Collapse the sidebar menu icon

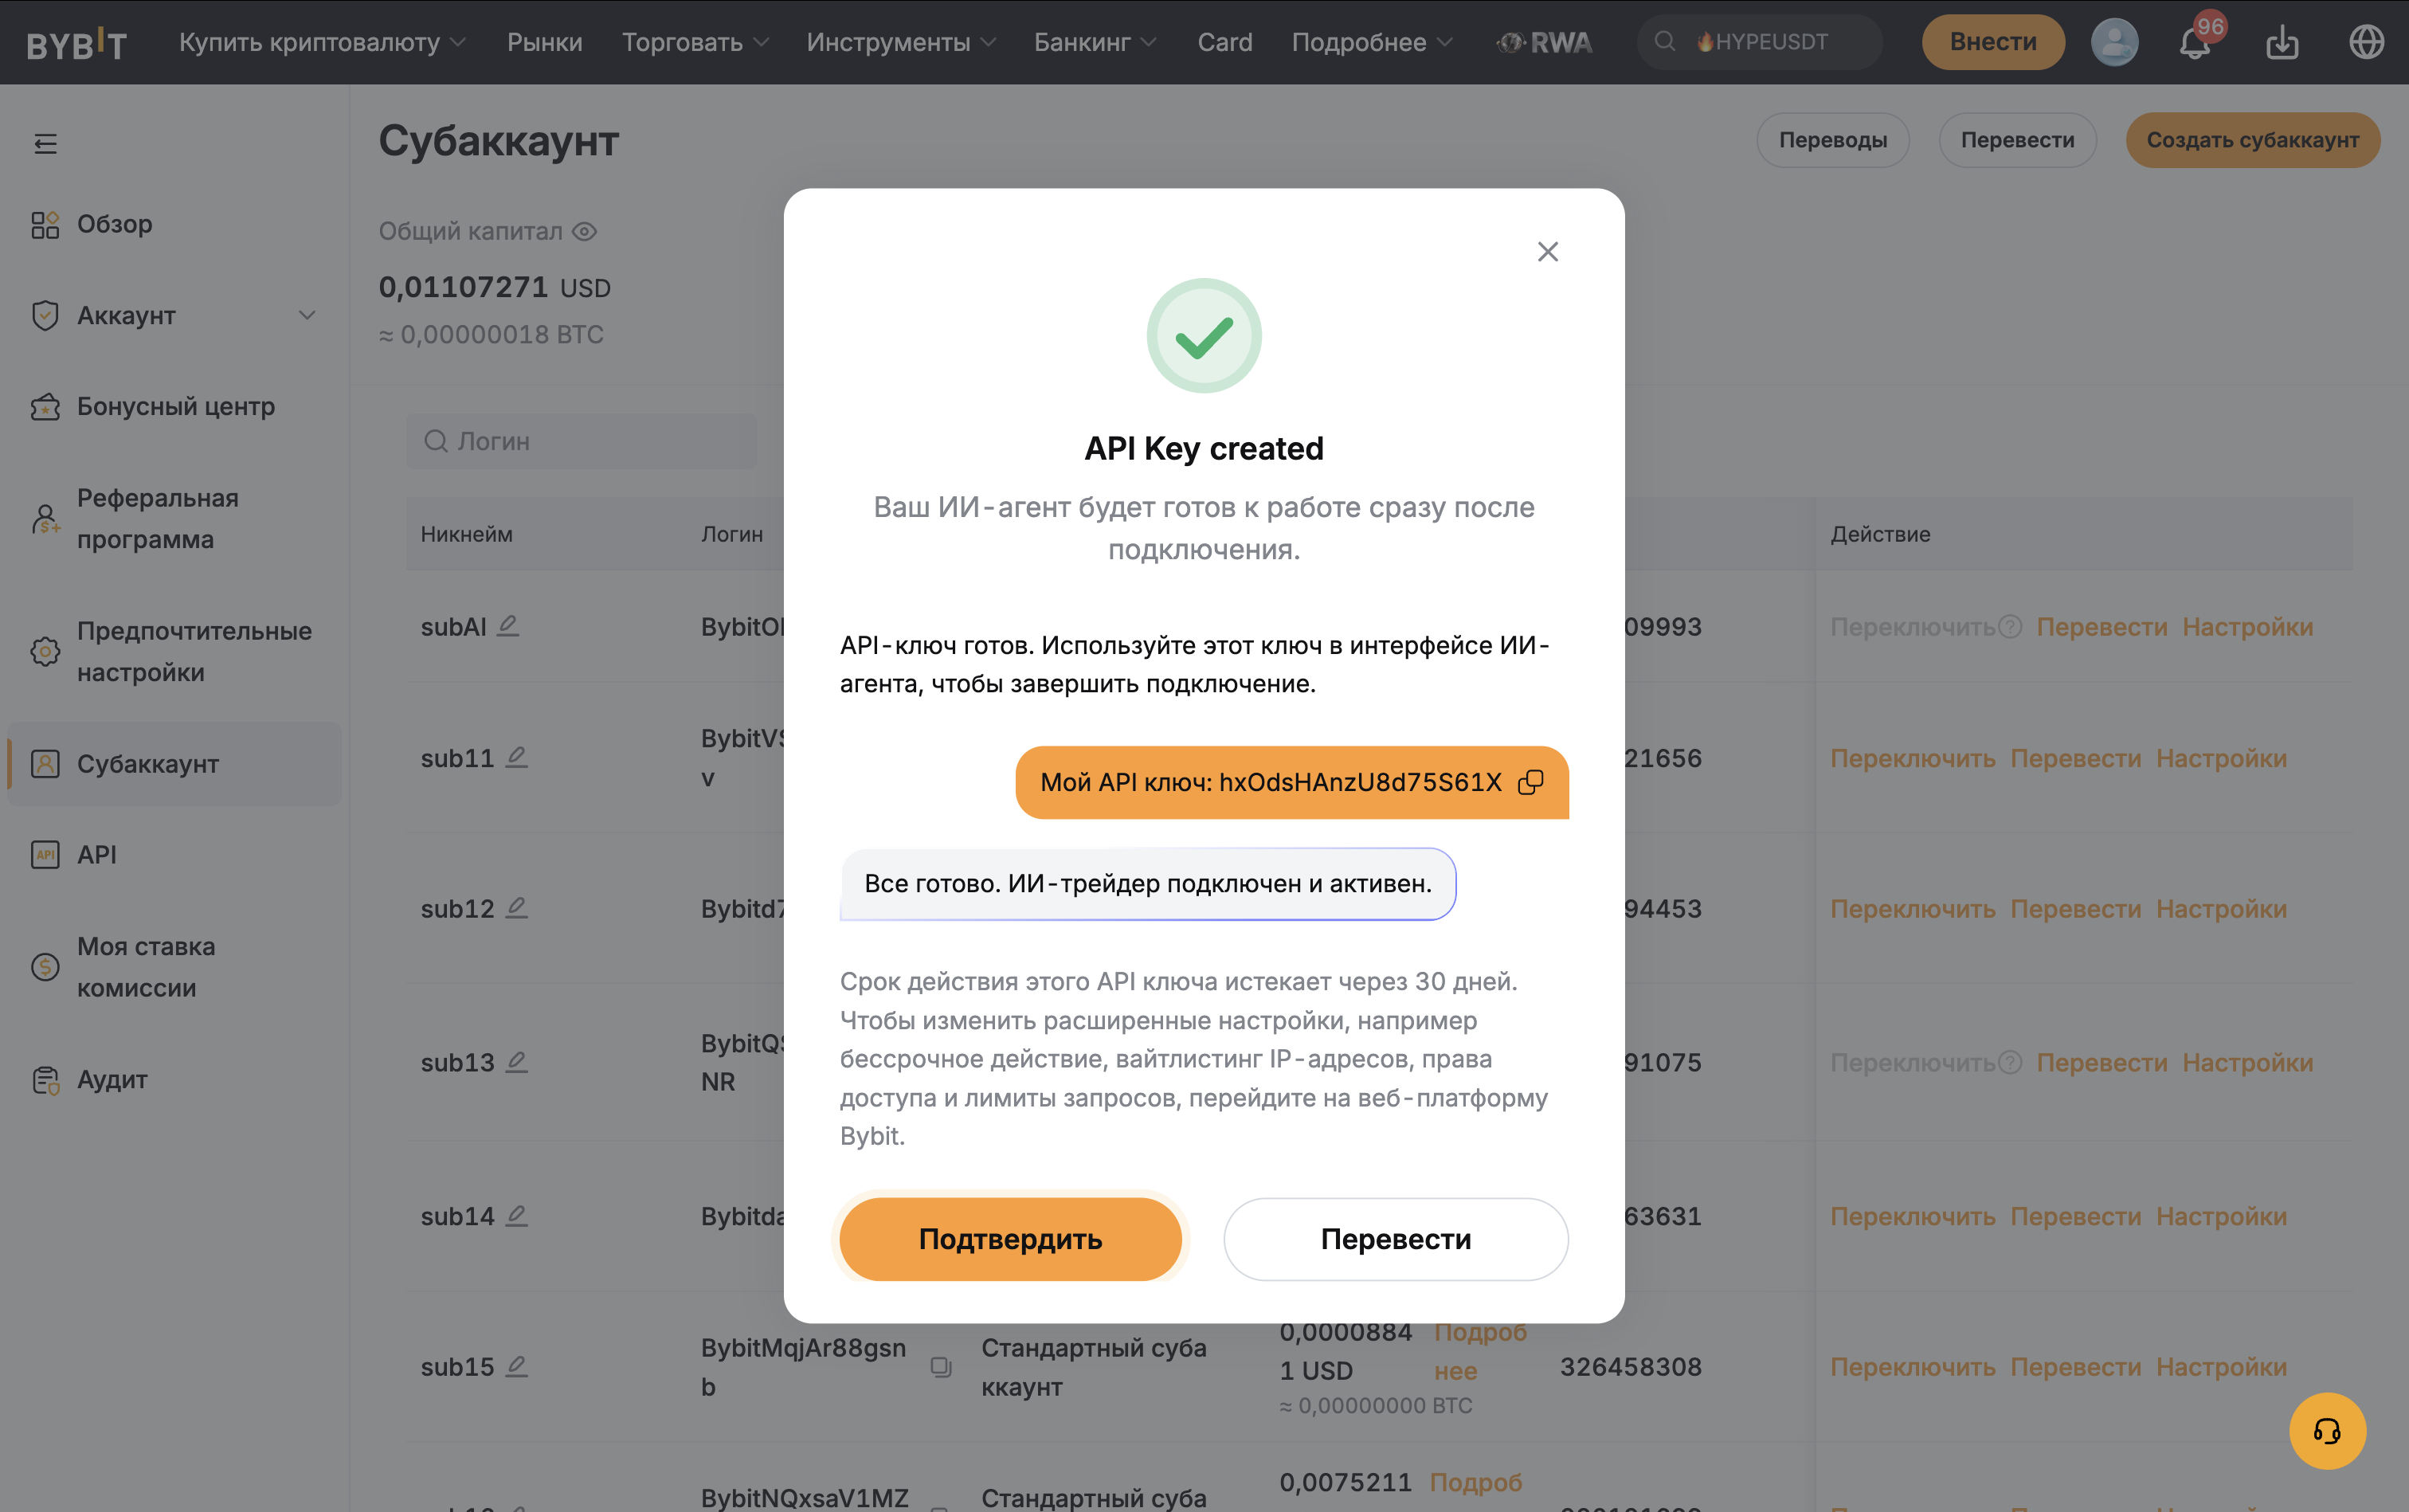click(x=45, y=144)
